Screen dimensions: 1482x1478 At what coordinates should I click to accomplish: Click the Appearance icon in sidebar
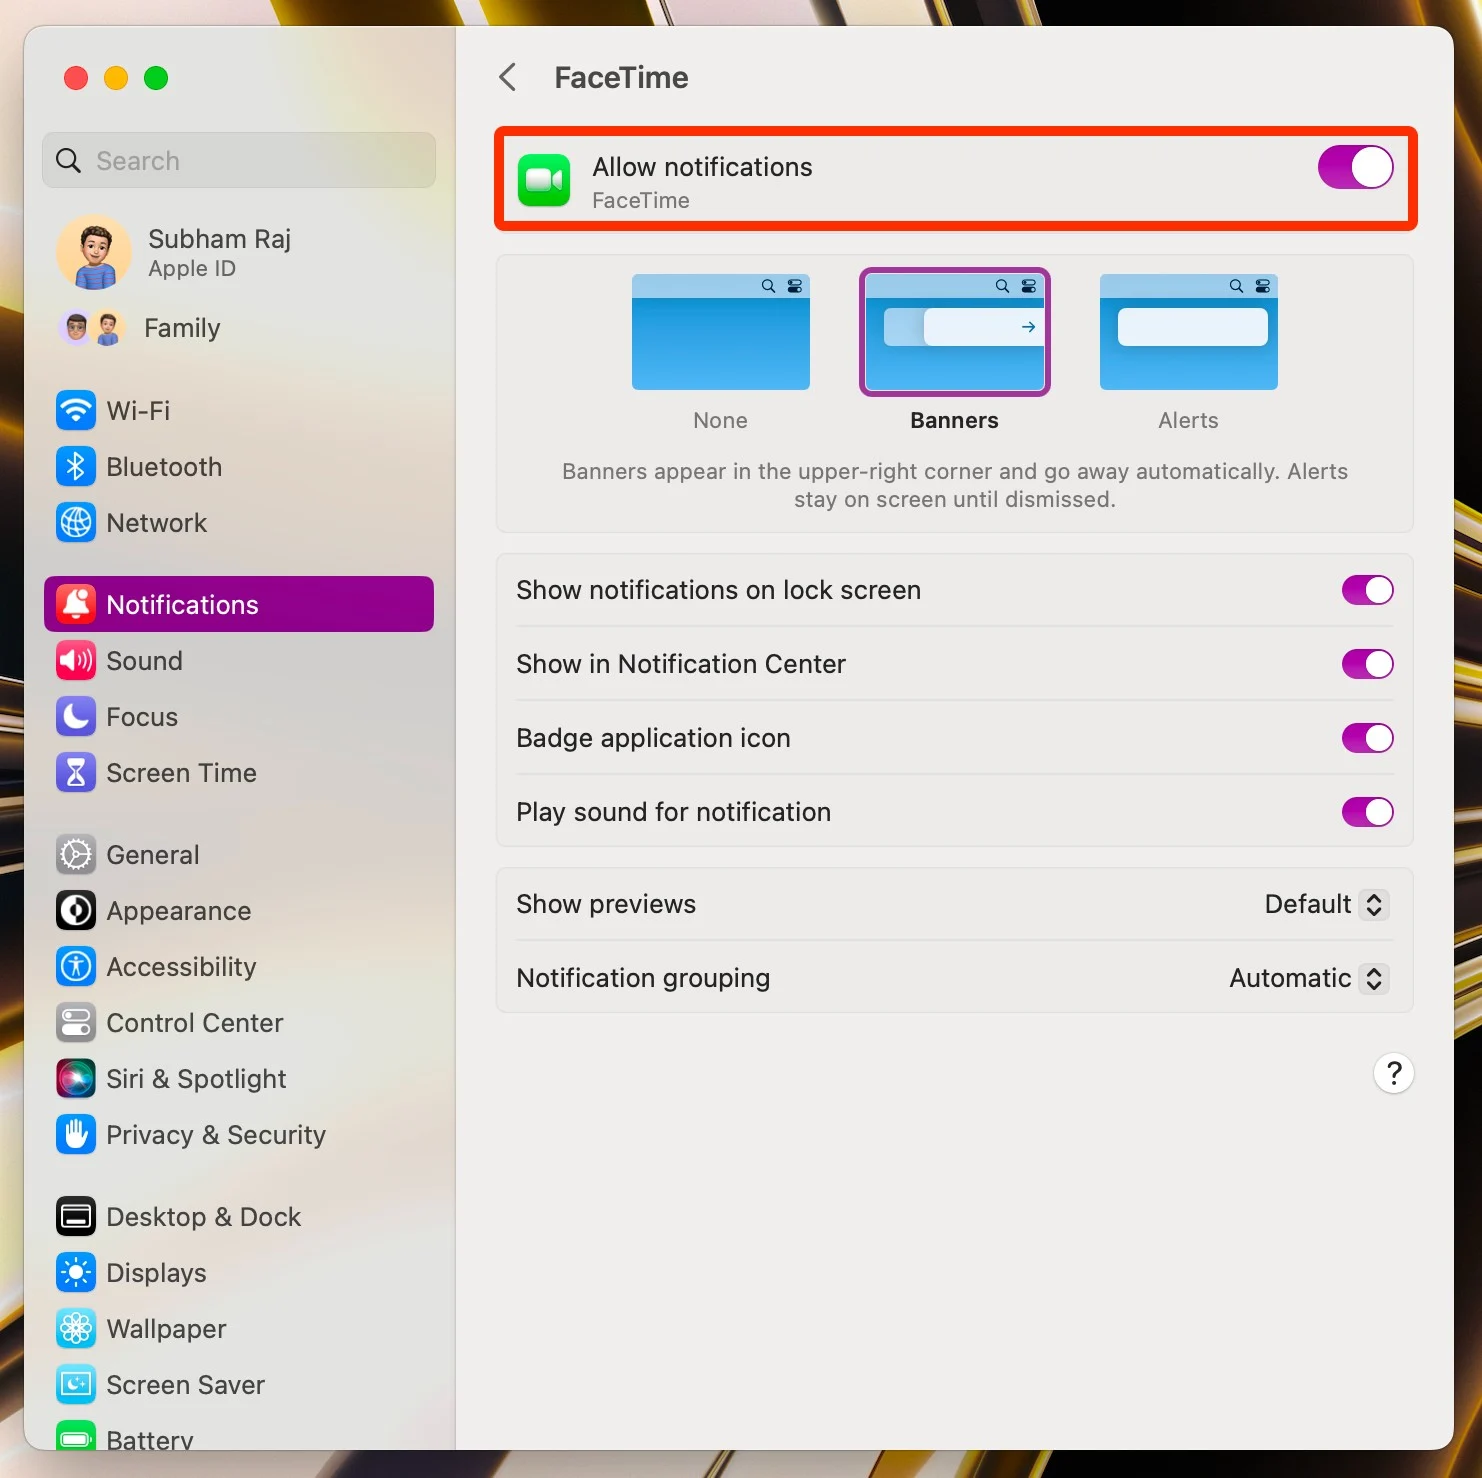point(76,911)
